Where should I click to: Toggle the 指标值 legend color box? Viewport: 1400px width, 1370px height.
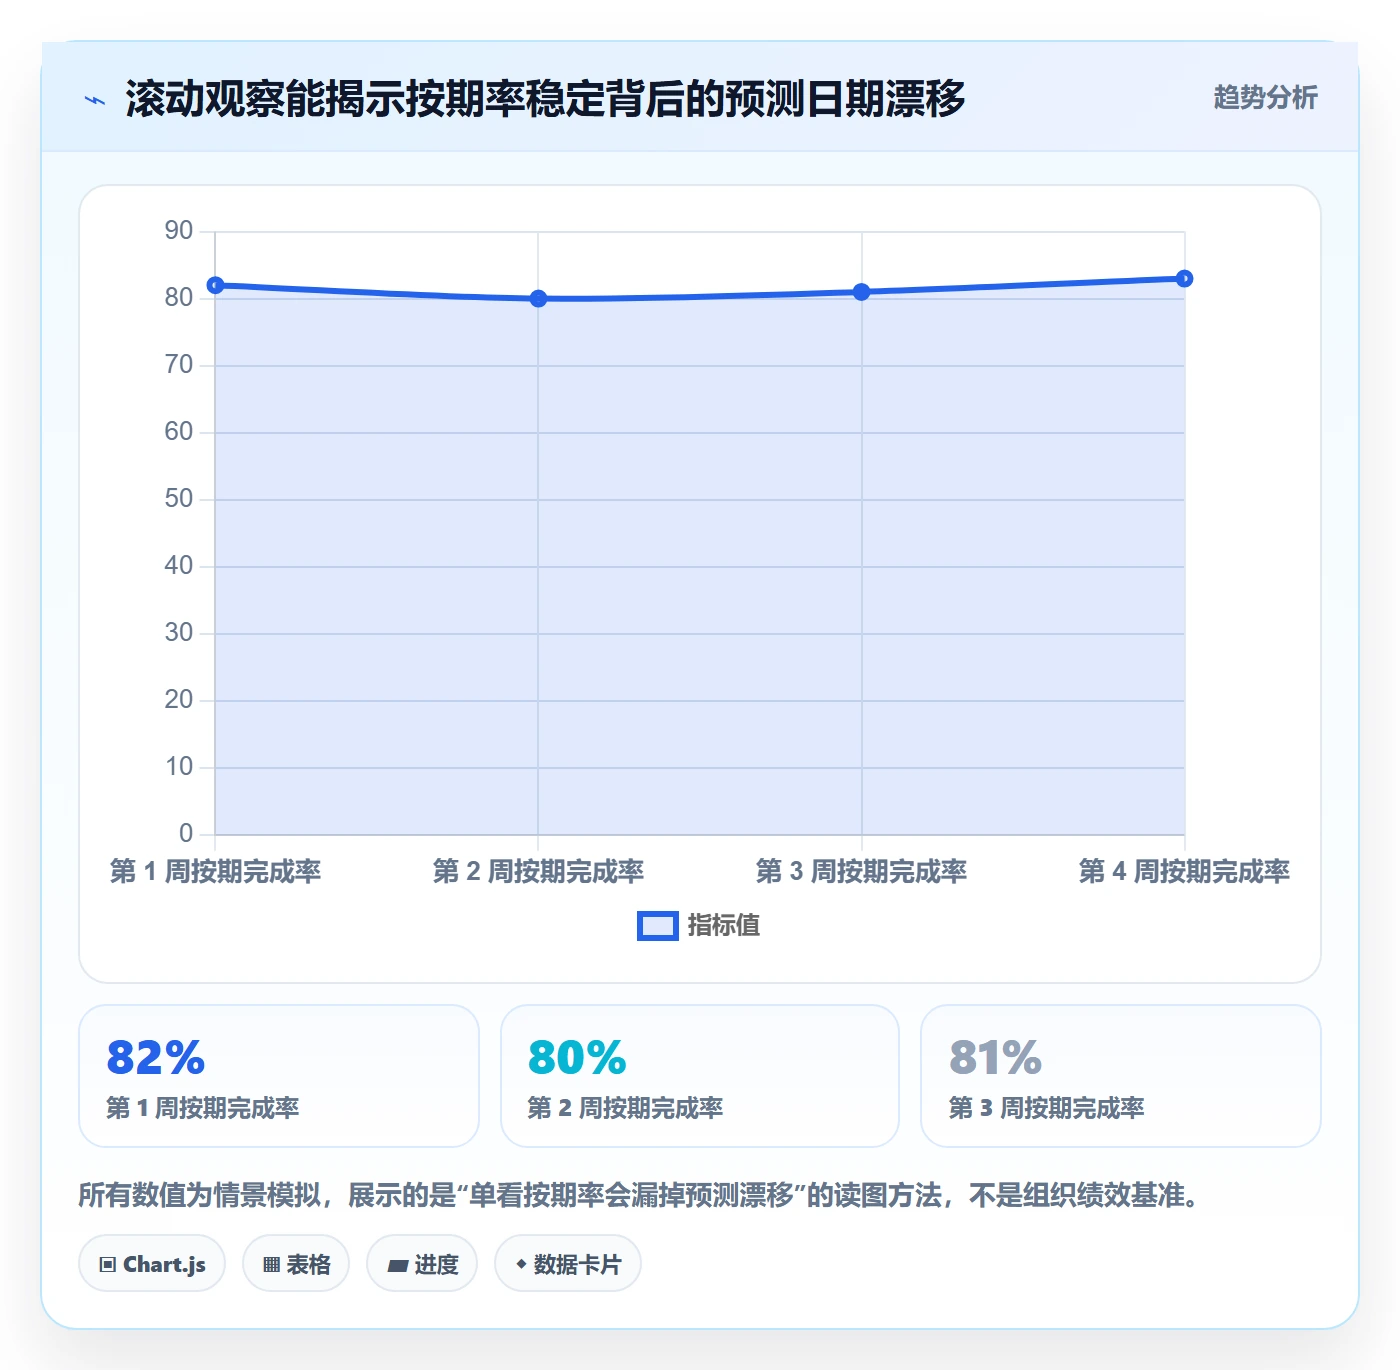coord(658,926)
